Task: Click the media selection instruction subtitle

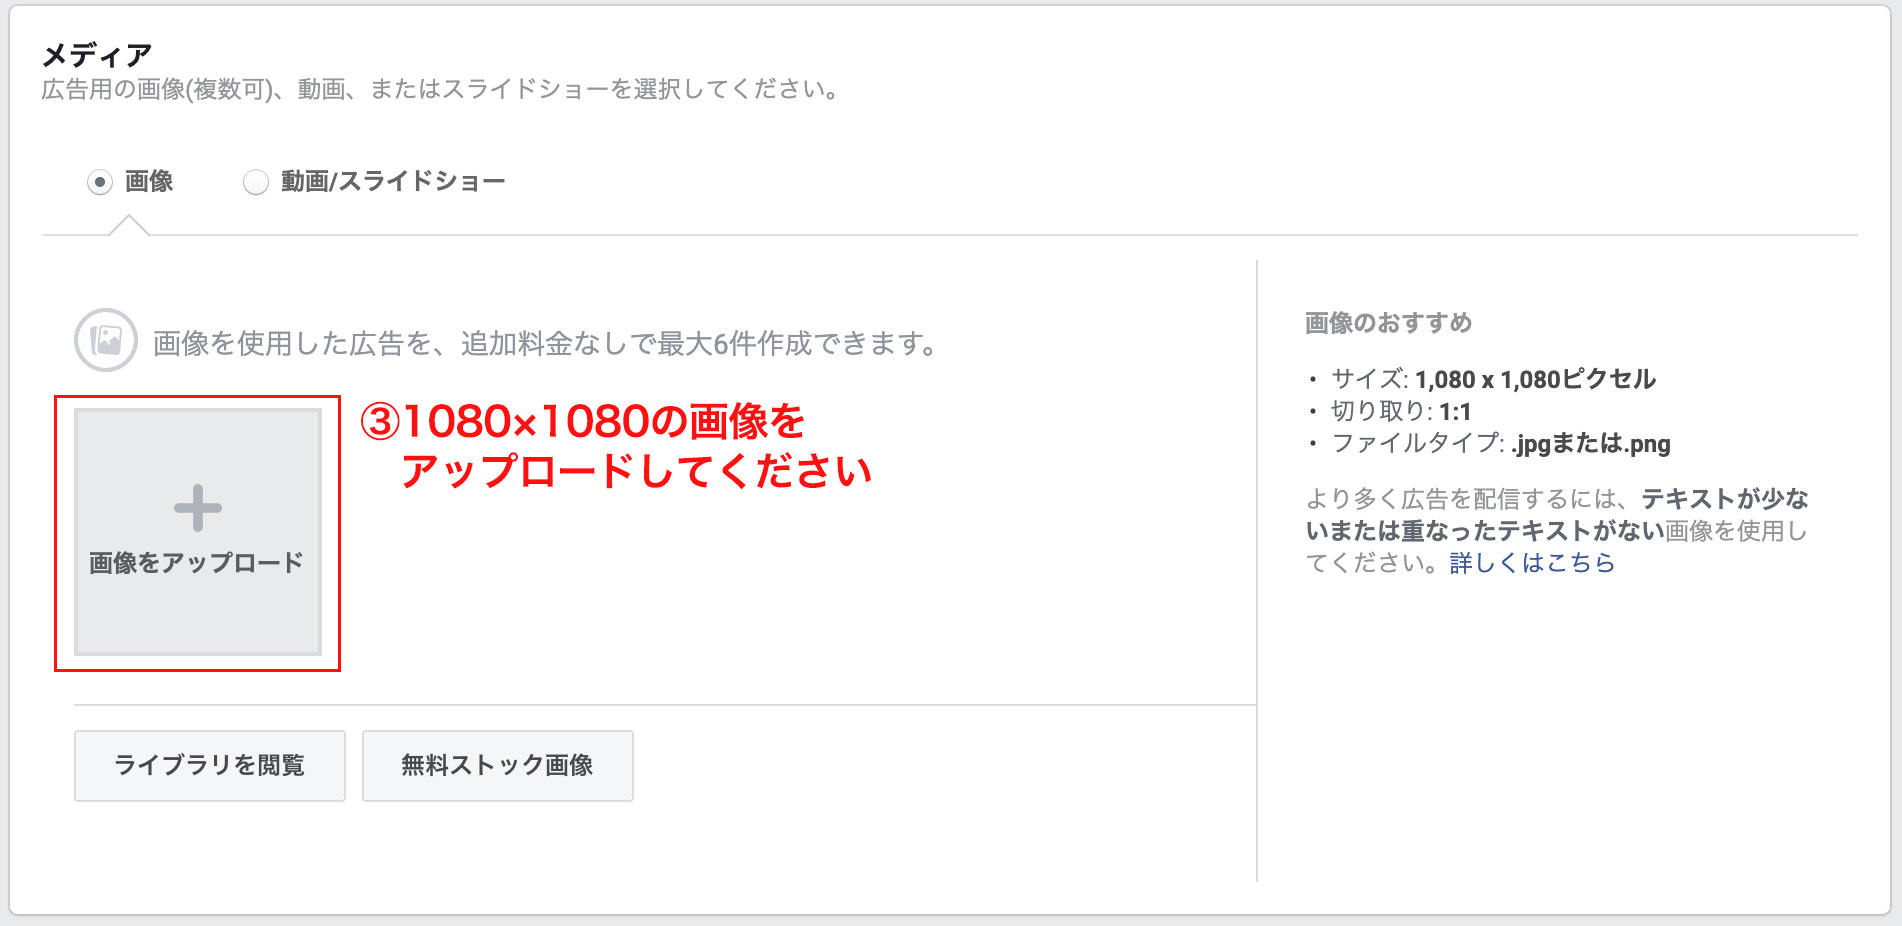Action: 440,89
